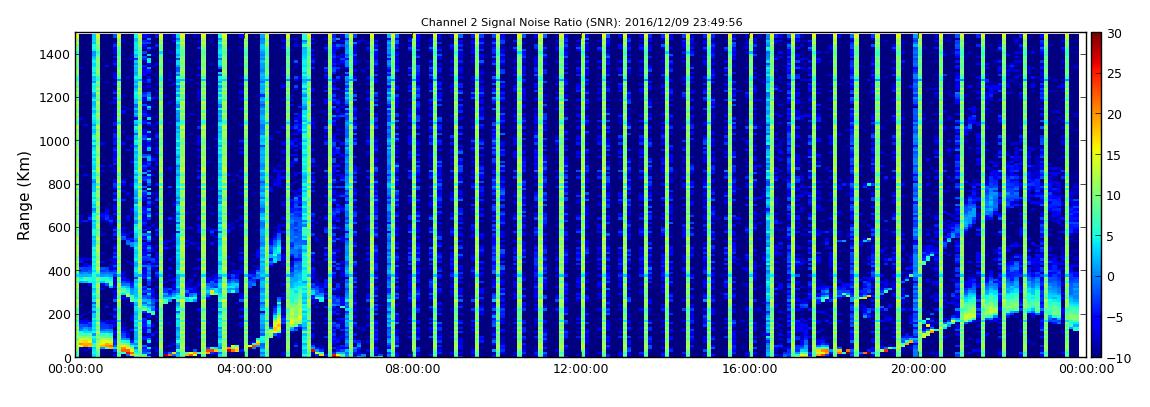1150x407 pixels.
Task: Click the dark blue bottom of the colorbar
Action: [x=1096, y=351]
